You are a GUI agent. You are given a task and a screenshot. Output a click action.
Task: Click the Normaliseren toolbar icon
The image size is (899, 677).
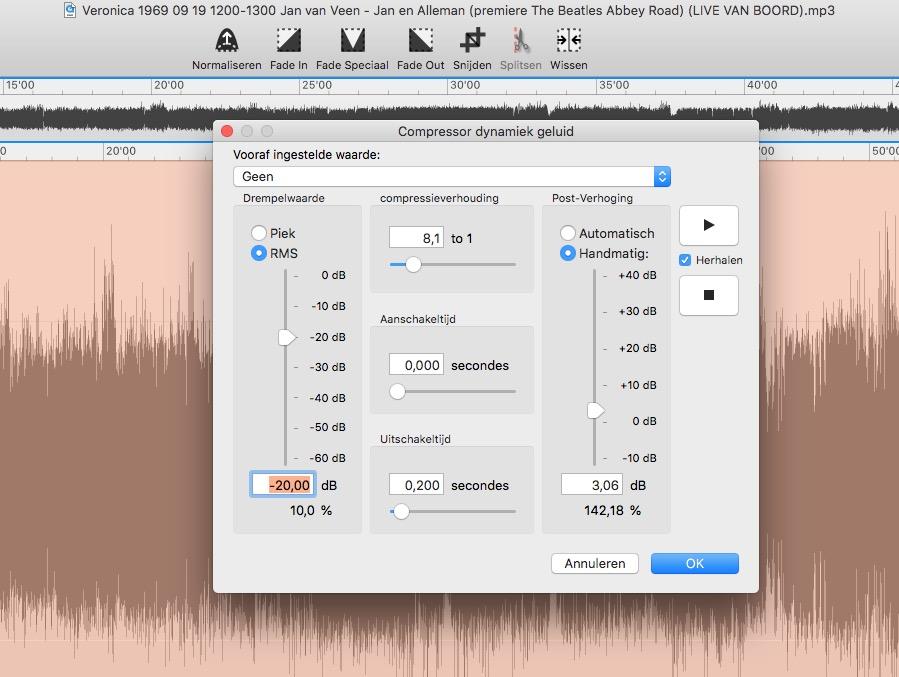227,41
